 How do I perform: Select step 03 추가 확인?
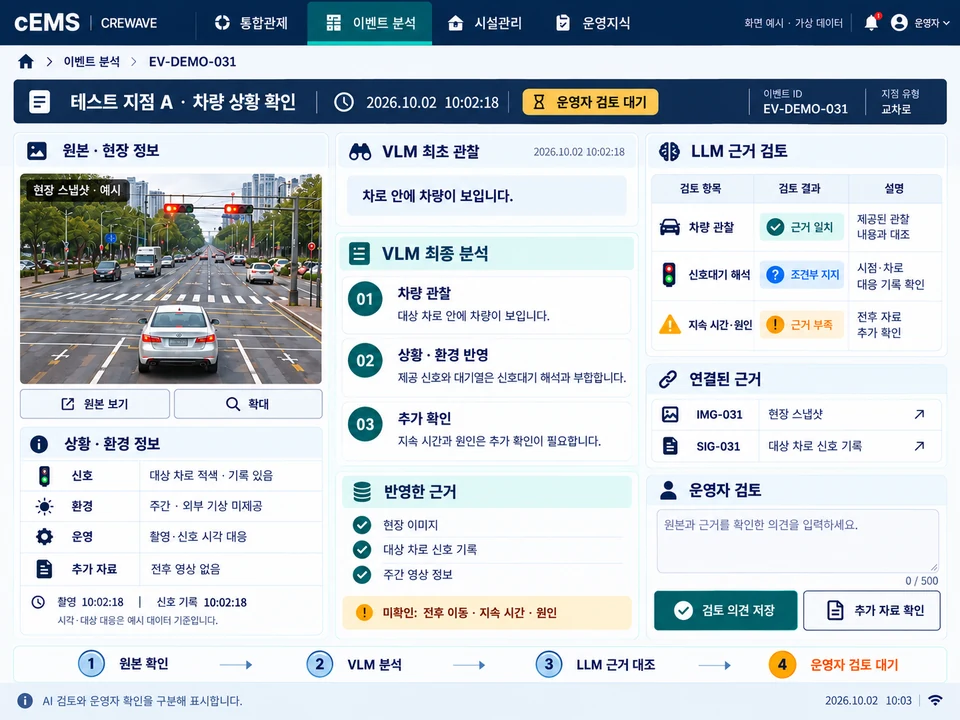486,430
